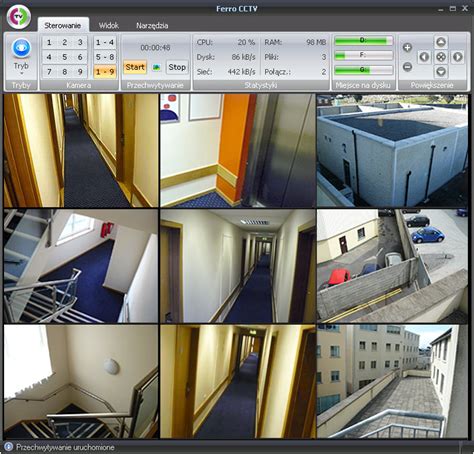Pan the view up with the arrow icon
Viewport: 474px width, 454px height.
pos(441,42)
